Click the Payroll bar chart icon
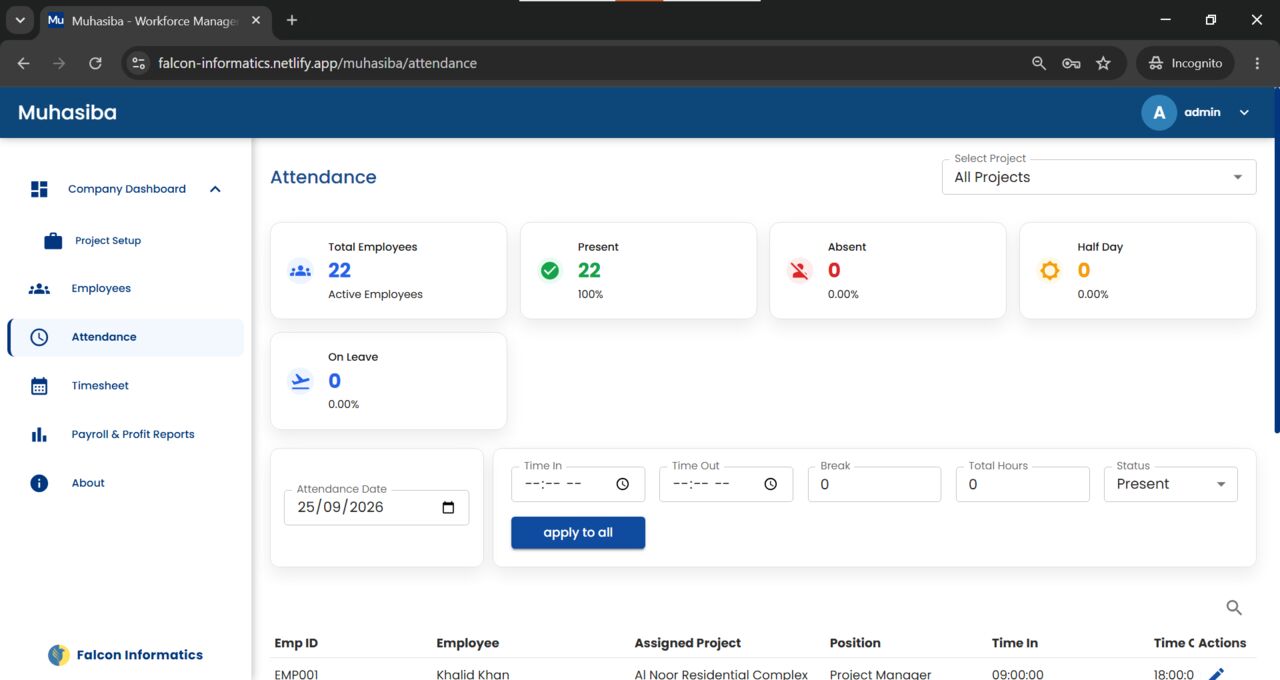Image resolution: width=1280 pixels, height=680 pixels. (39, 435)
